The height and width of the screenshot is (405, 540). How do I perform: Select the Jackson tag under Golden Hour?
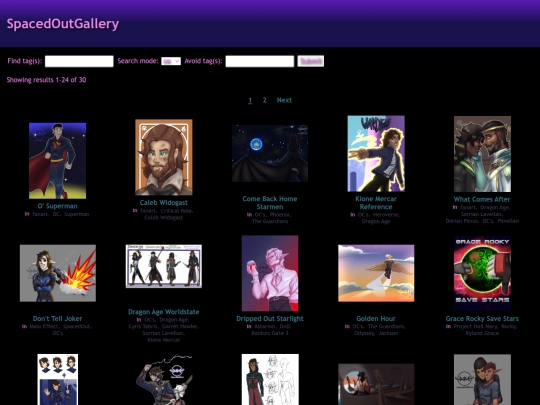pos(388,333)
